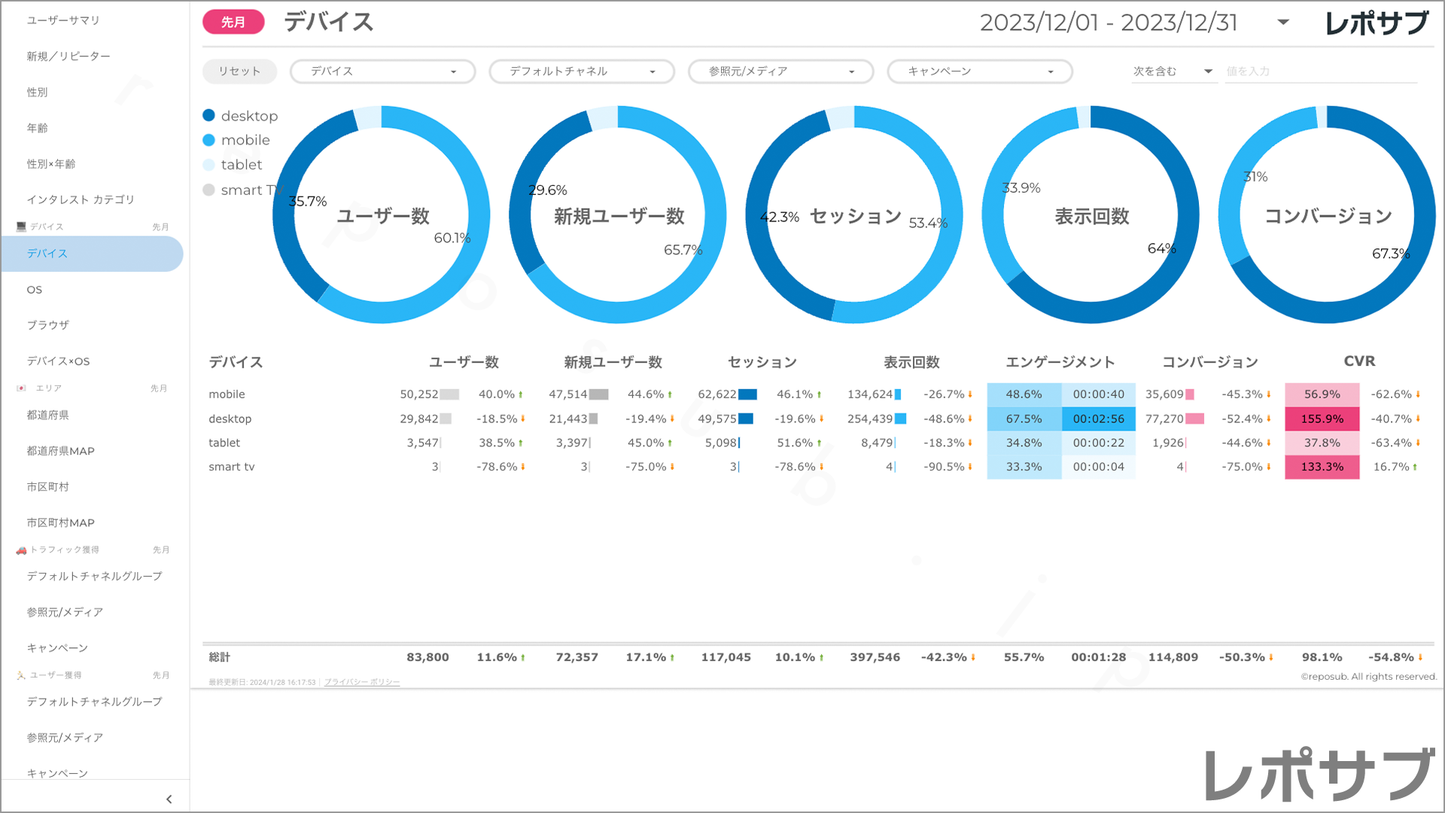Click the dark blue desktop legend dot
1445x813 pixels.
209,116
